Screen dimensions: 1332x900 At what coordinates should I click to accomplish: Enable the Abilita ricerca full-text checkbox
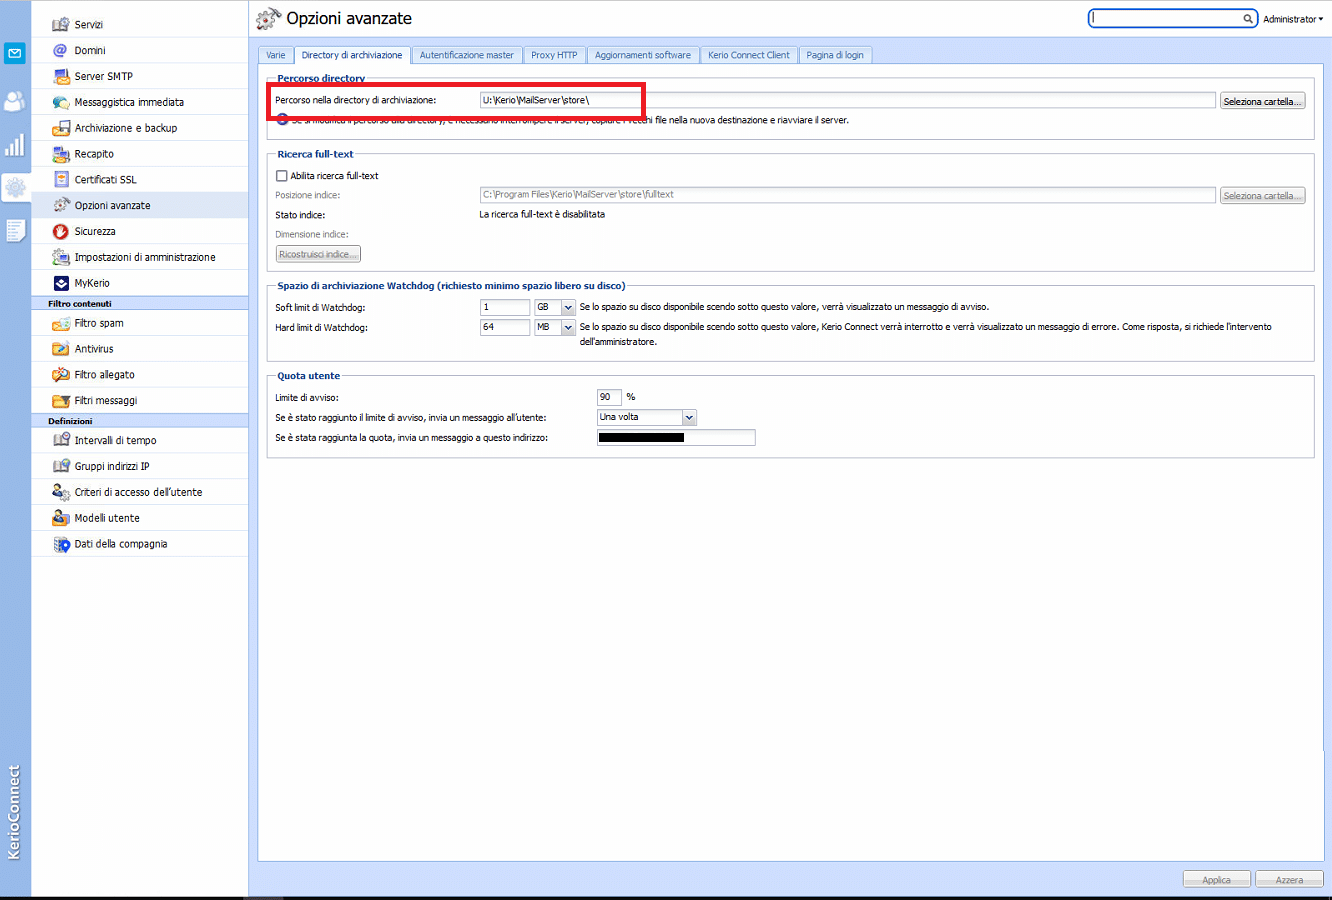point(282,176)
